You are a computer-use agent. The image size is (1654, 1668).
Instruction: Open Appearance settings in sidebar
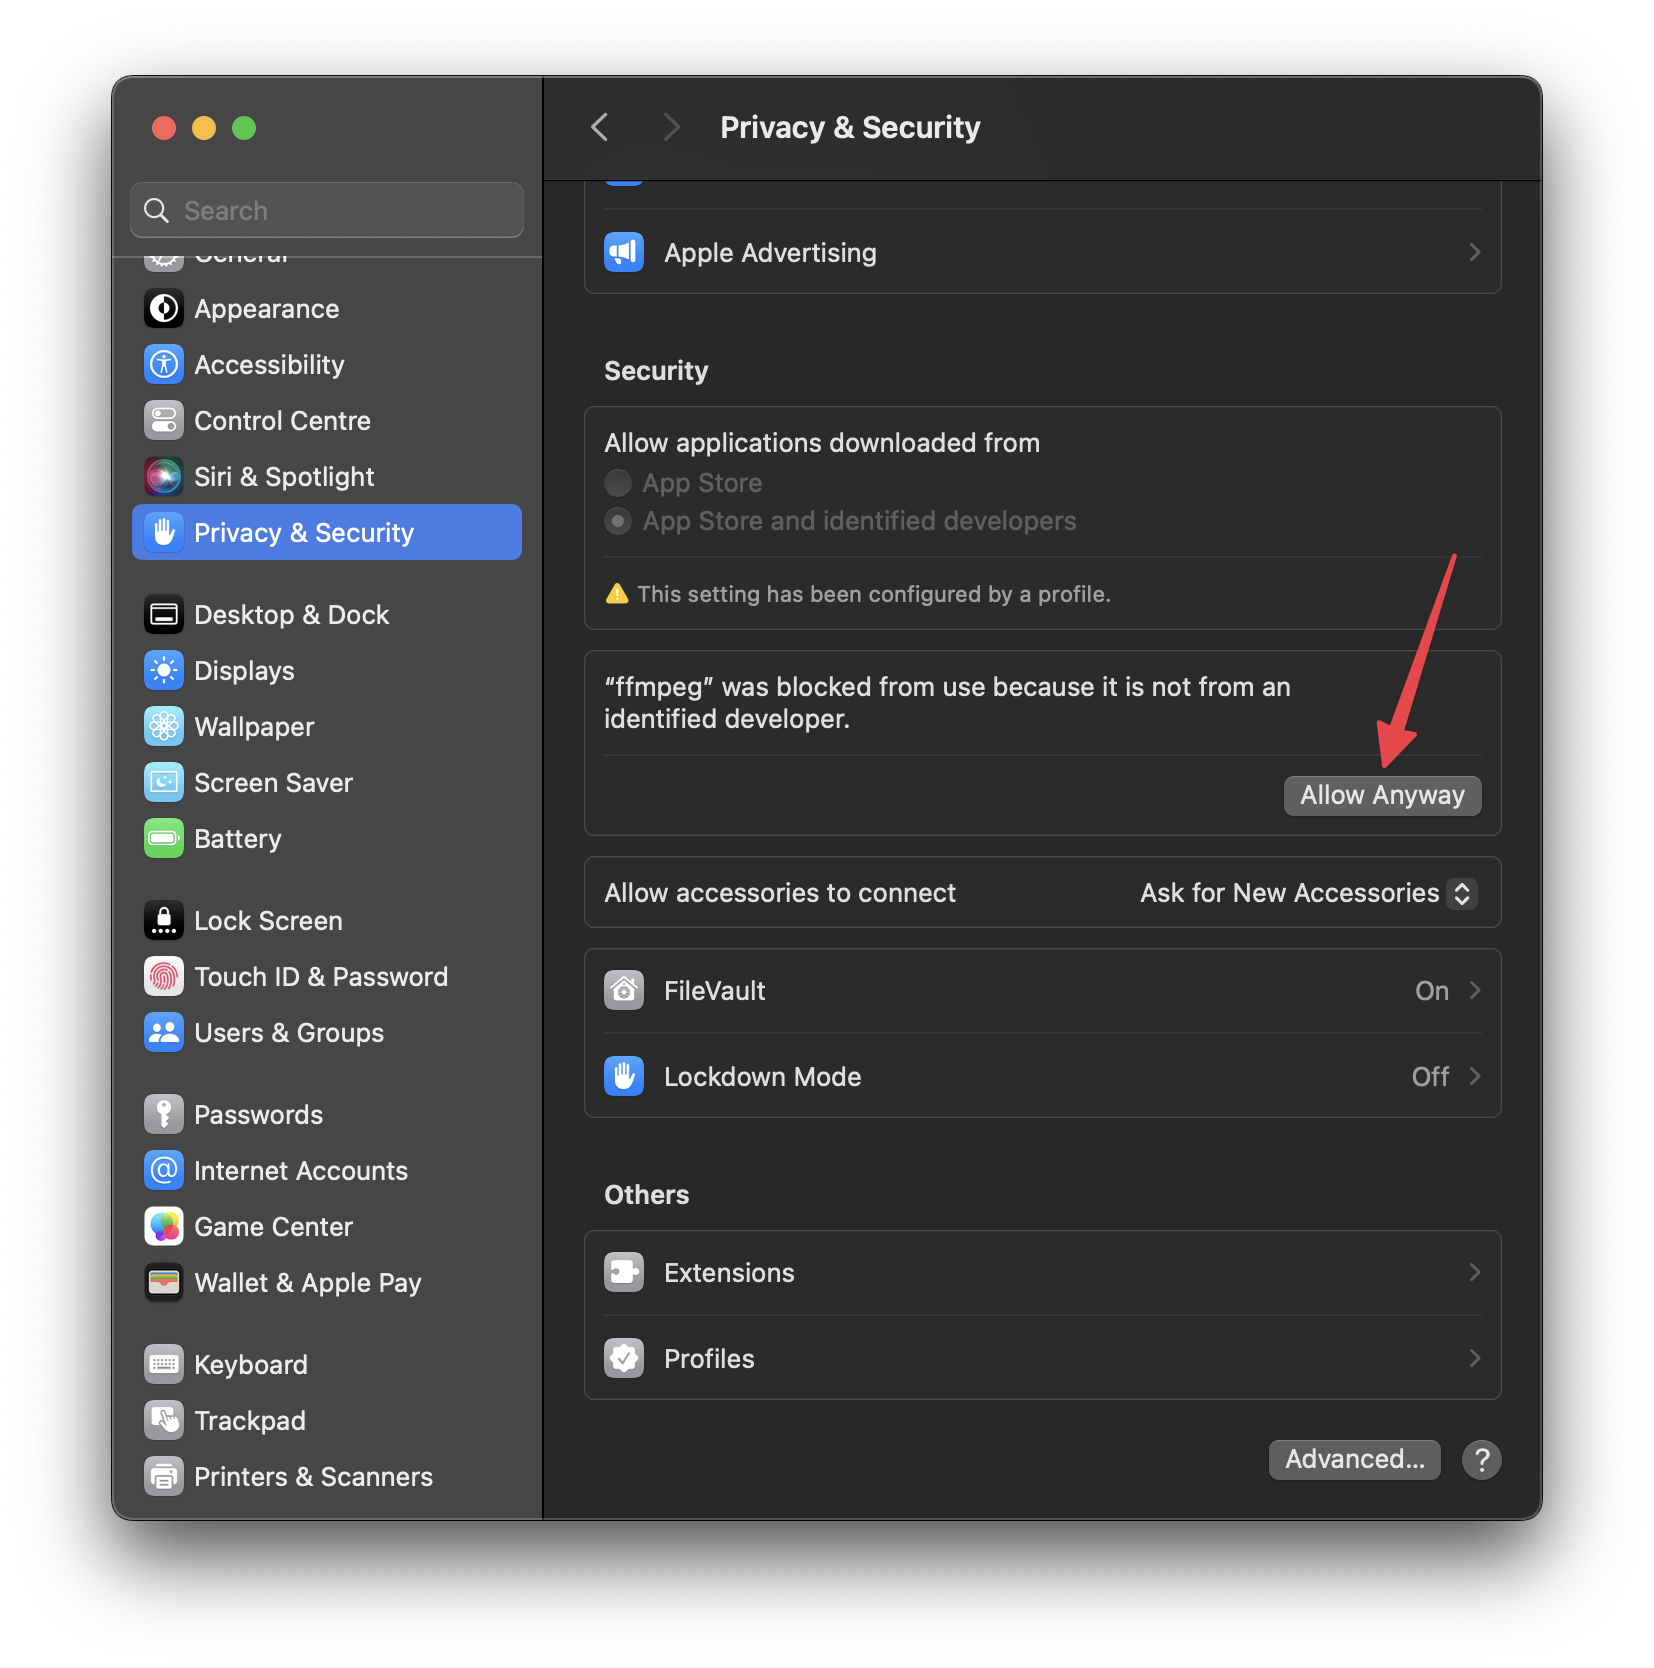pos(327,309)
